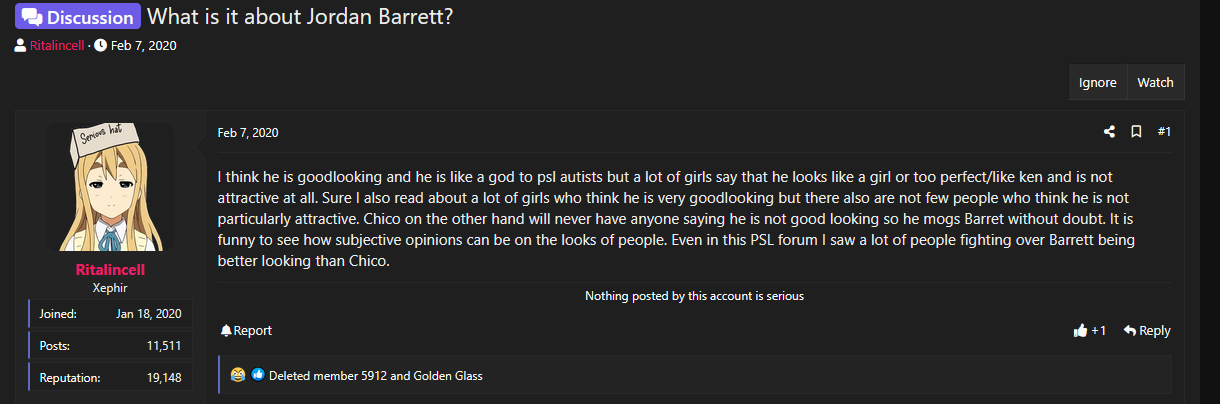
Task: Click thread starter Ritalincell below the title
Action: point(57,46)
